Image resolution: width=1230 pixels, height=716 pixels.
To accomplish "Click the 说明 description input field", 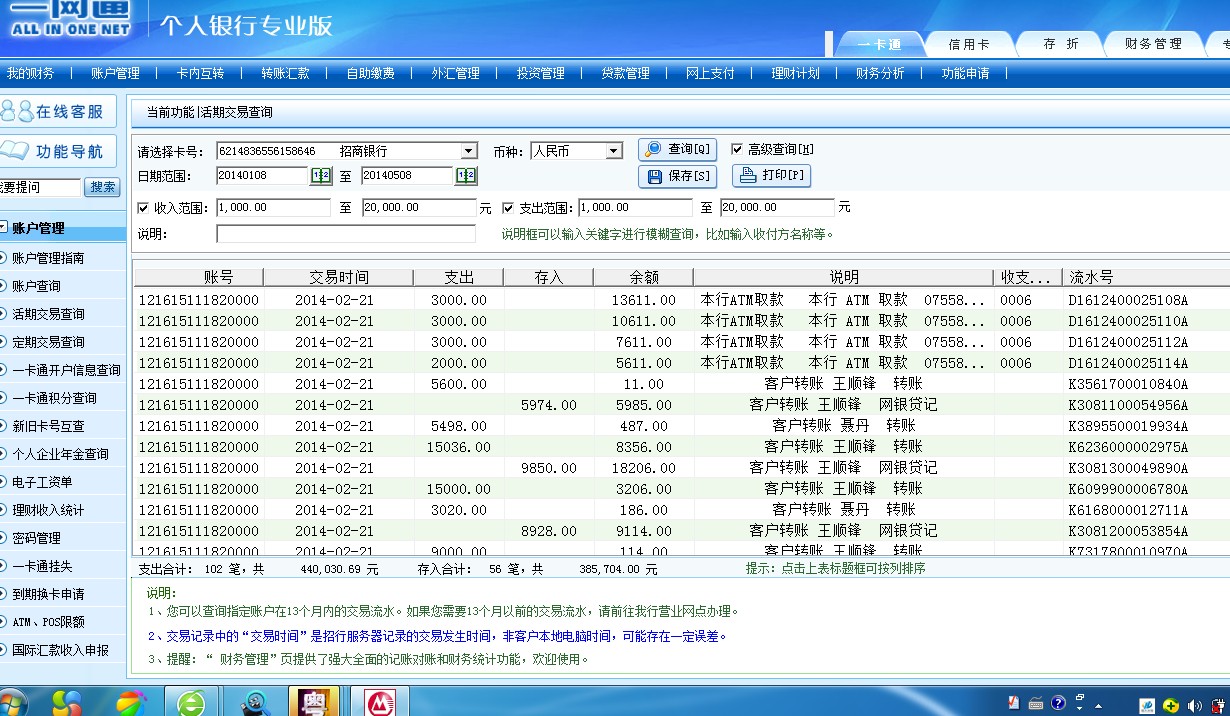I will 346,234.
